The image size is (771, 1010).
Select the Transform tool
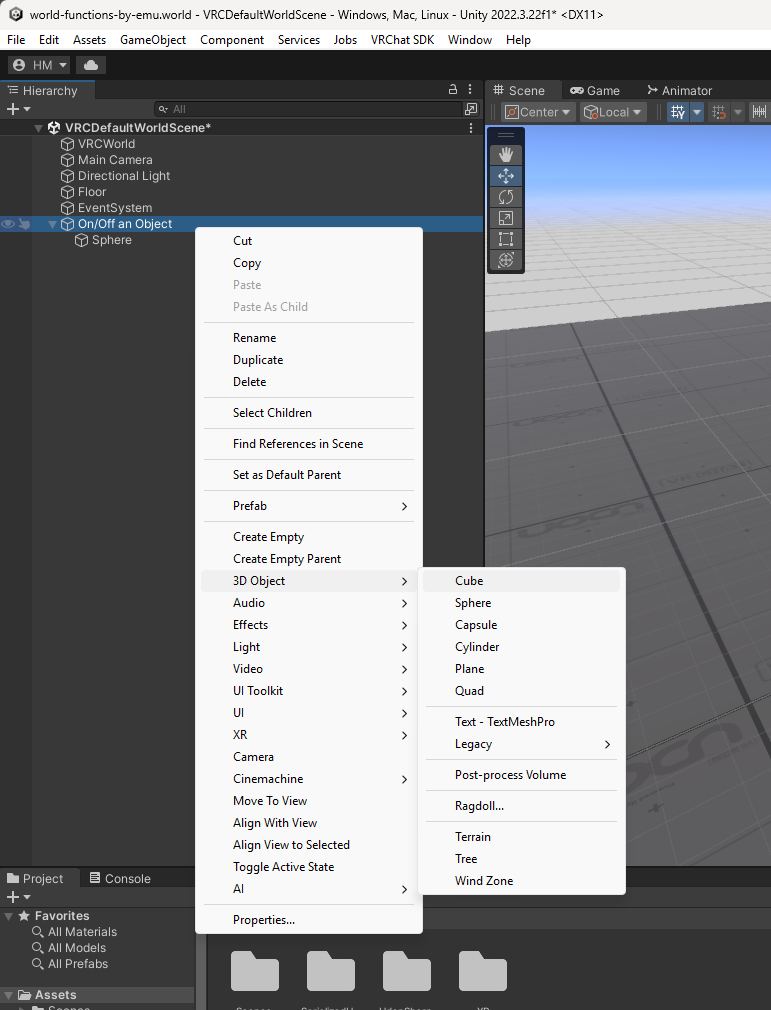click(506, 260)
